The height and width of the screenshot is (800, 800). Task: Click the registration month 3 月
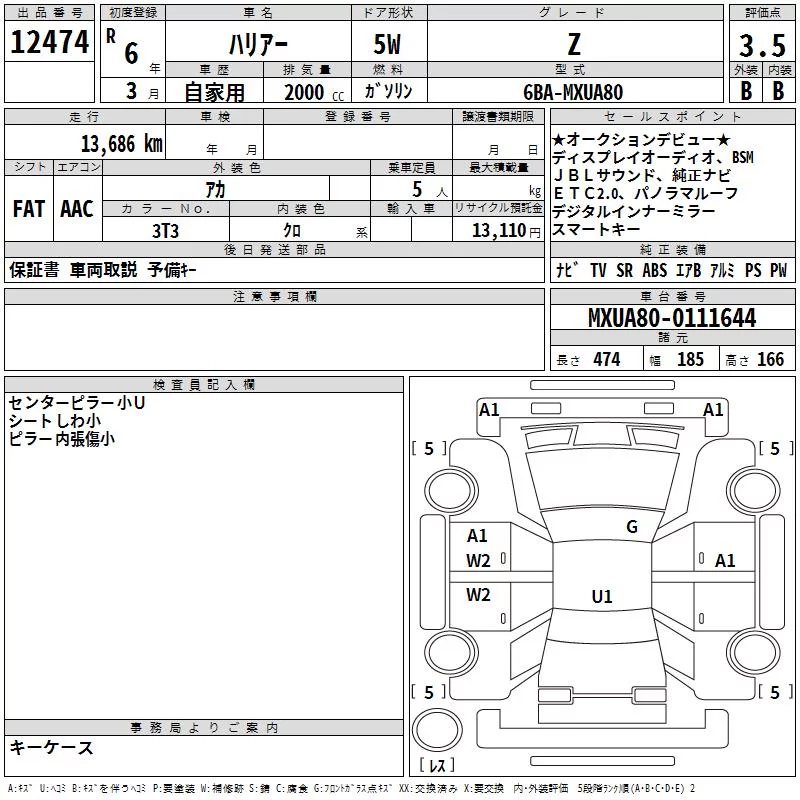142,91
